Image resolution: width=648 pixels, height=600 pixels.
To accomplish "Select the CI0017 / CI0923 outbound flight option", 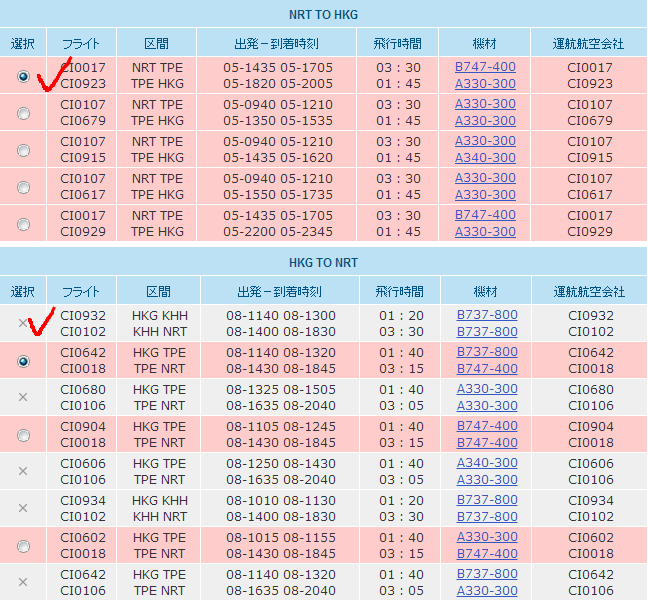I will pyautogui.click(x=23, y=76).
